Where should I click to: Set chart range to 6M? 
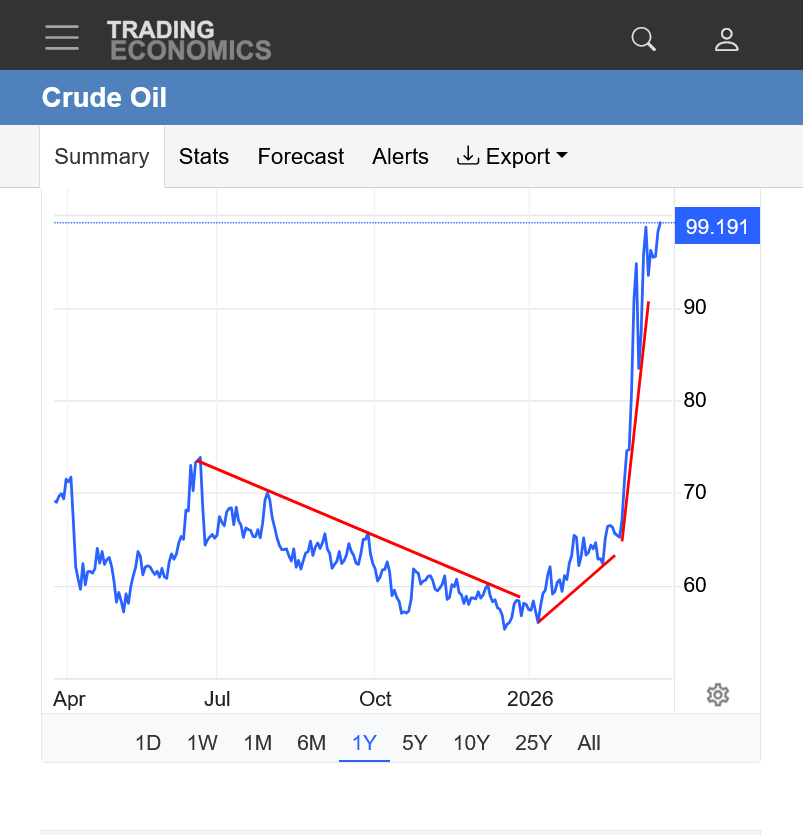tap(312, 743)
